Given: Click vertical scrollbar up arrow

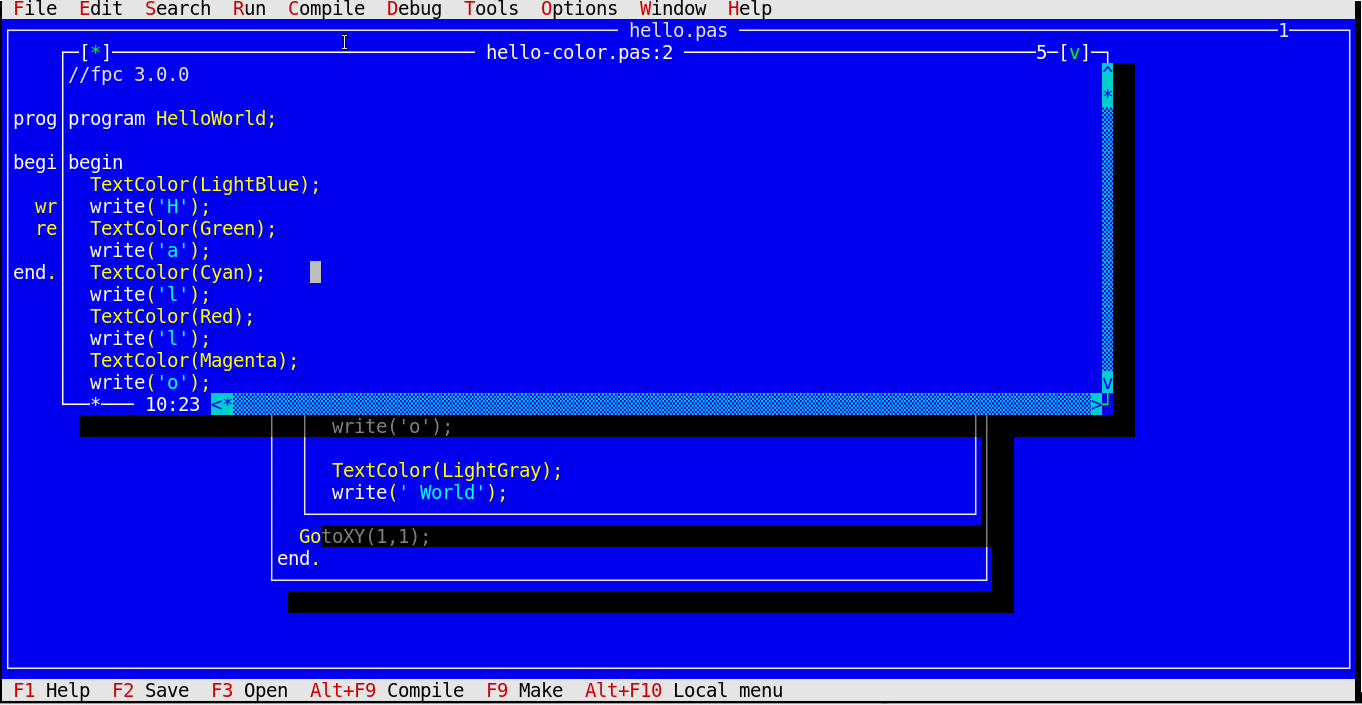Looking at the screenshot, I should tap(1107, 74).
